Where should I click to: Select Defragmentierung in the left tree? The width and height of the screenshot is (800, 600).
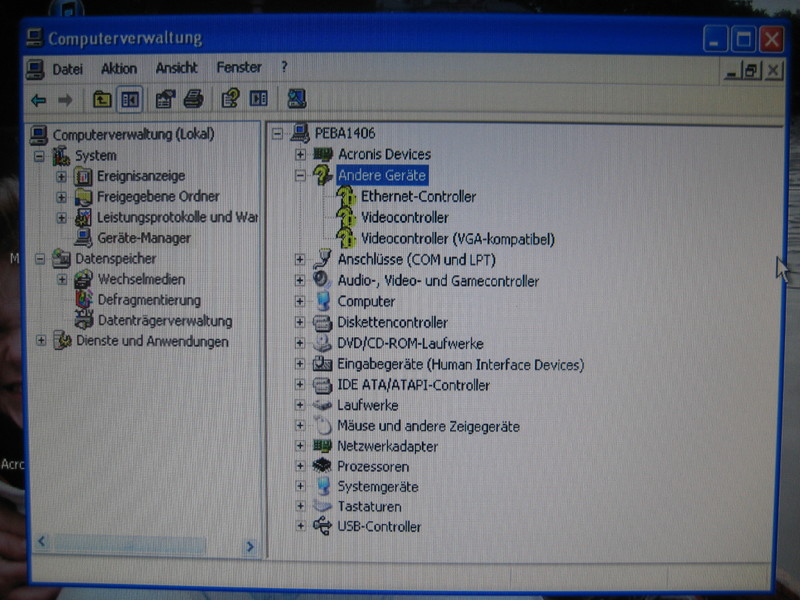148,300
